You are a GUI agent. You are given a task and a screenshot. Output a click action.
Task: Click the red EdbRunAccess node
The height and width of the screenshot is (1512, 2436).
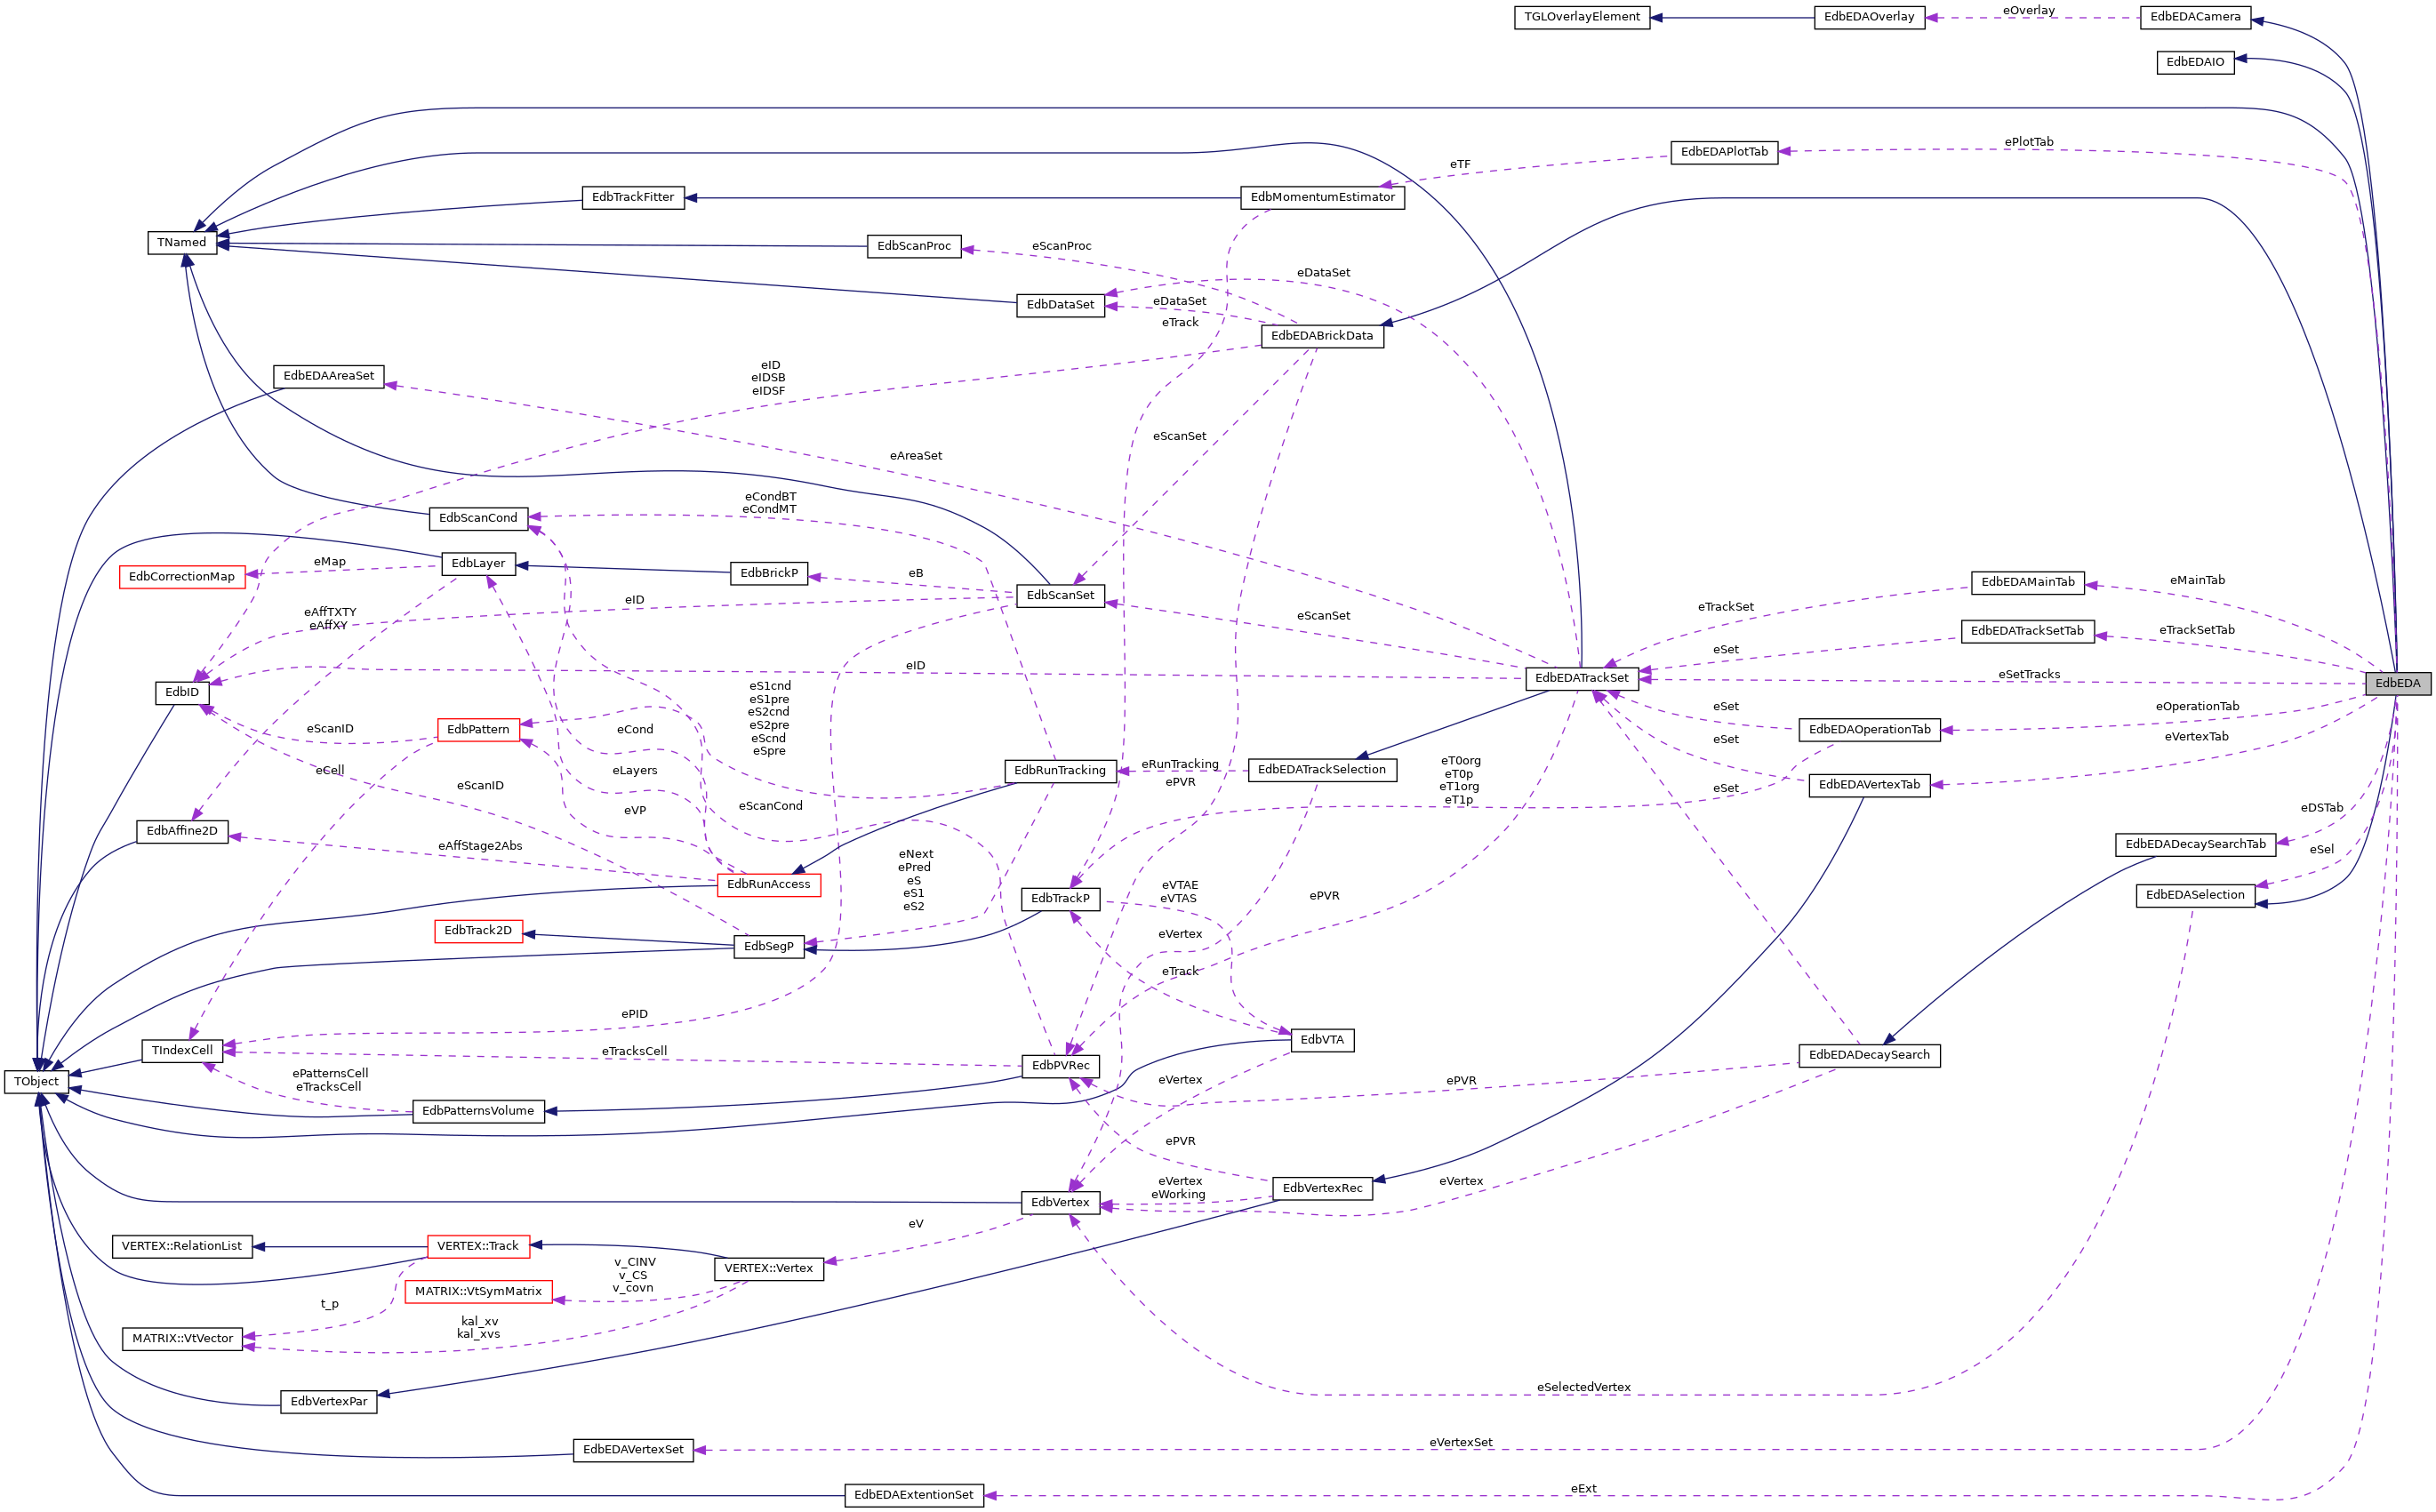coord(769,885)
